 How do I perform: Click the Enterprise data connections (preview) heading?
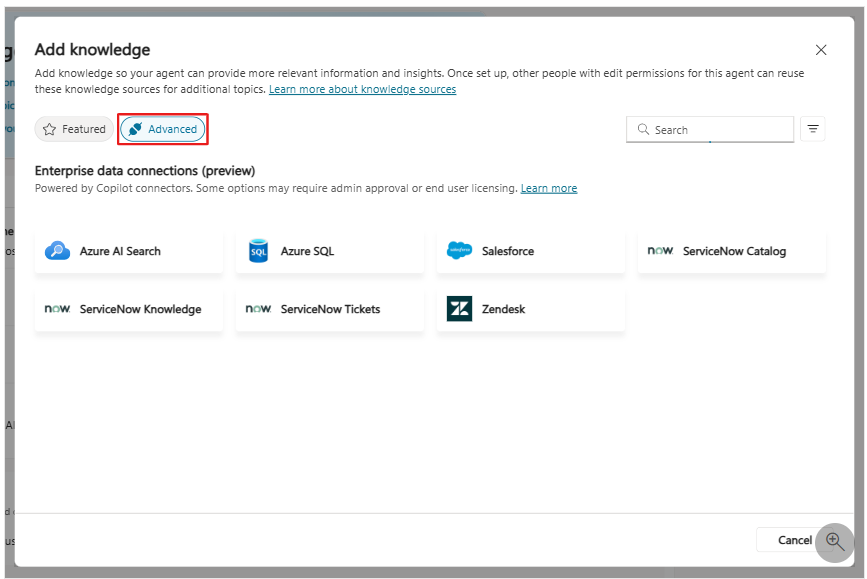tap(145, 170)
